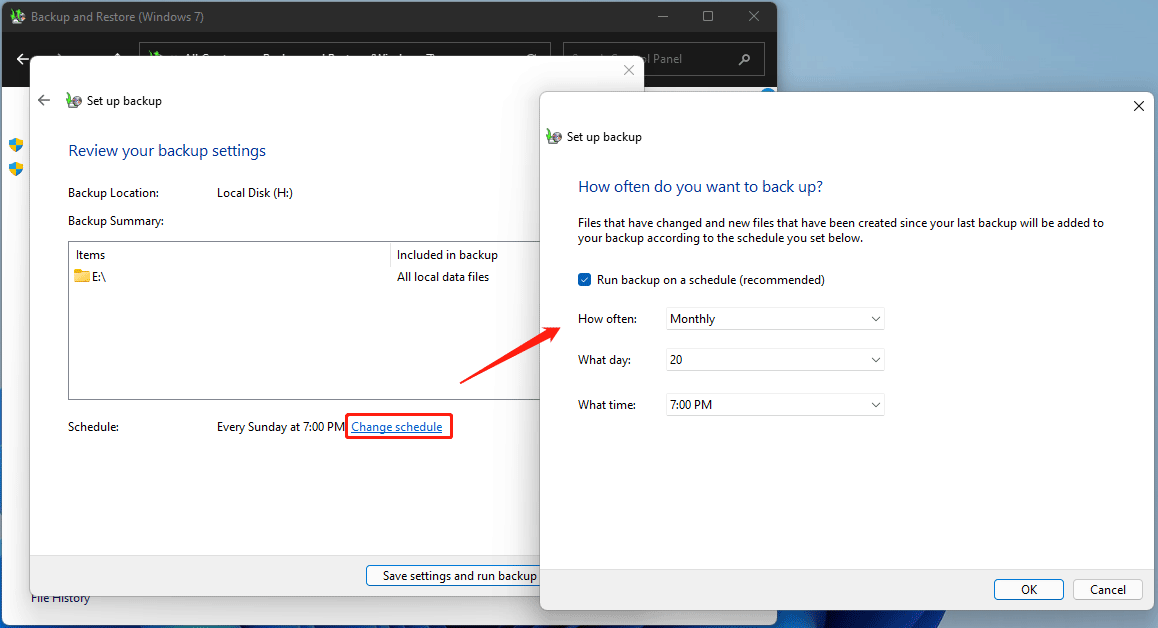Click the Change schedule link
1158x628 pixels.
click(x=398, y=426)
